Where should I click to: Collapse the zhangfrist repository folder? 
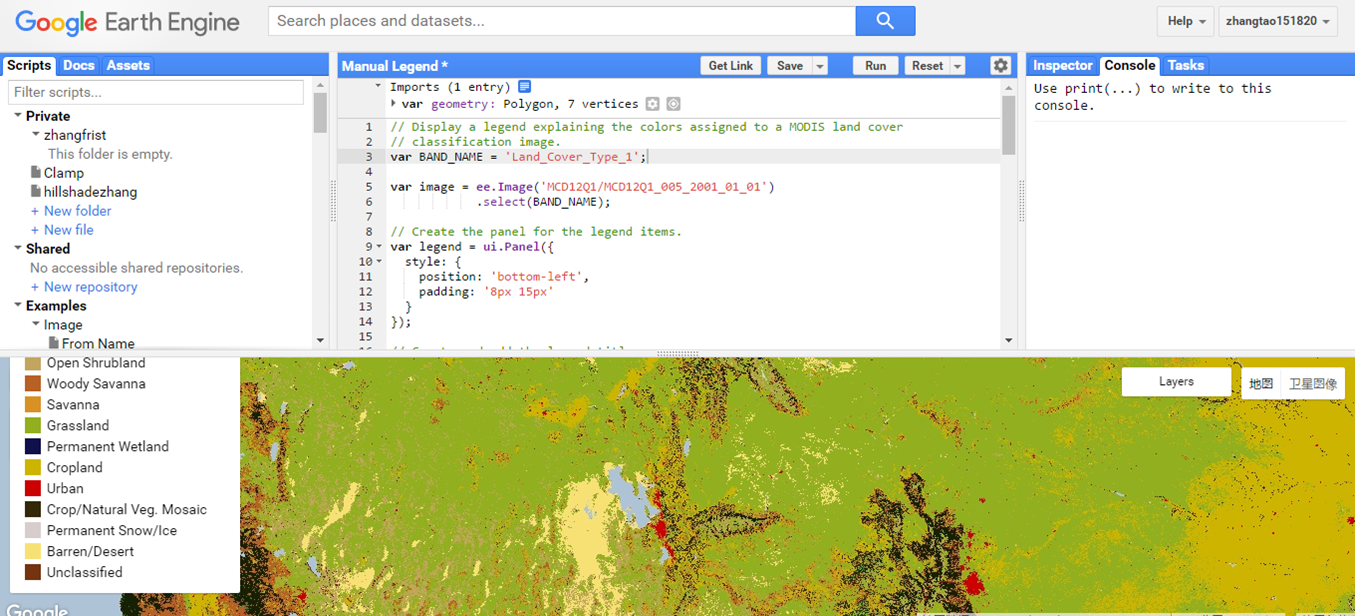point(36,135)
